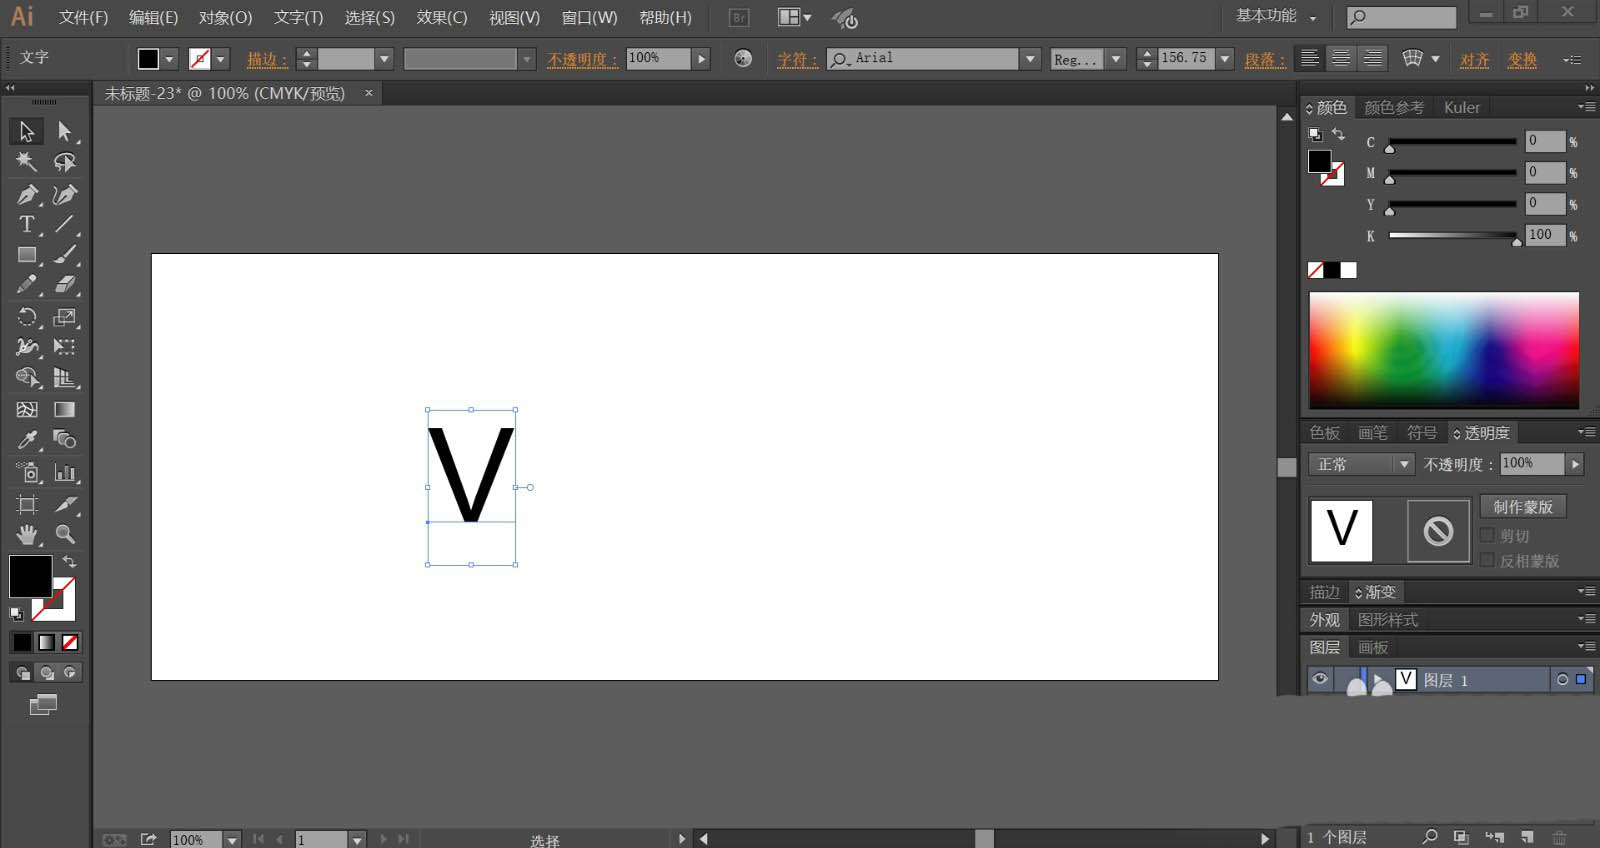
Task: Choose the Mesh tool
Action: coord(27,409)
